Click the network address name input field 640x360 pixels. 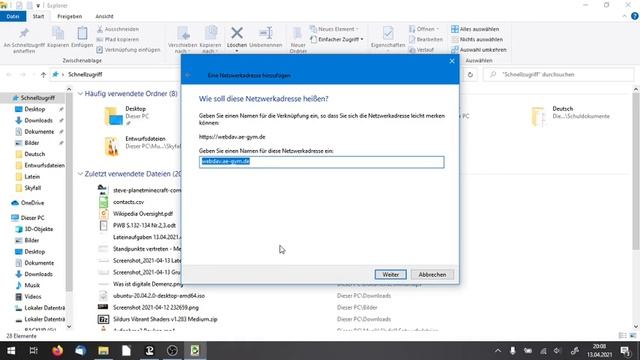tap(322, 162)
